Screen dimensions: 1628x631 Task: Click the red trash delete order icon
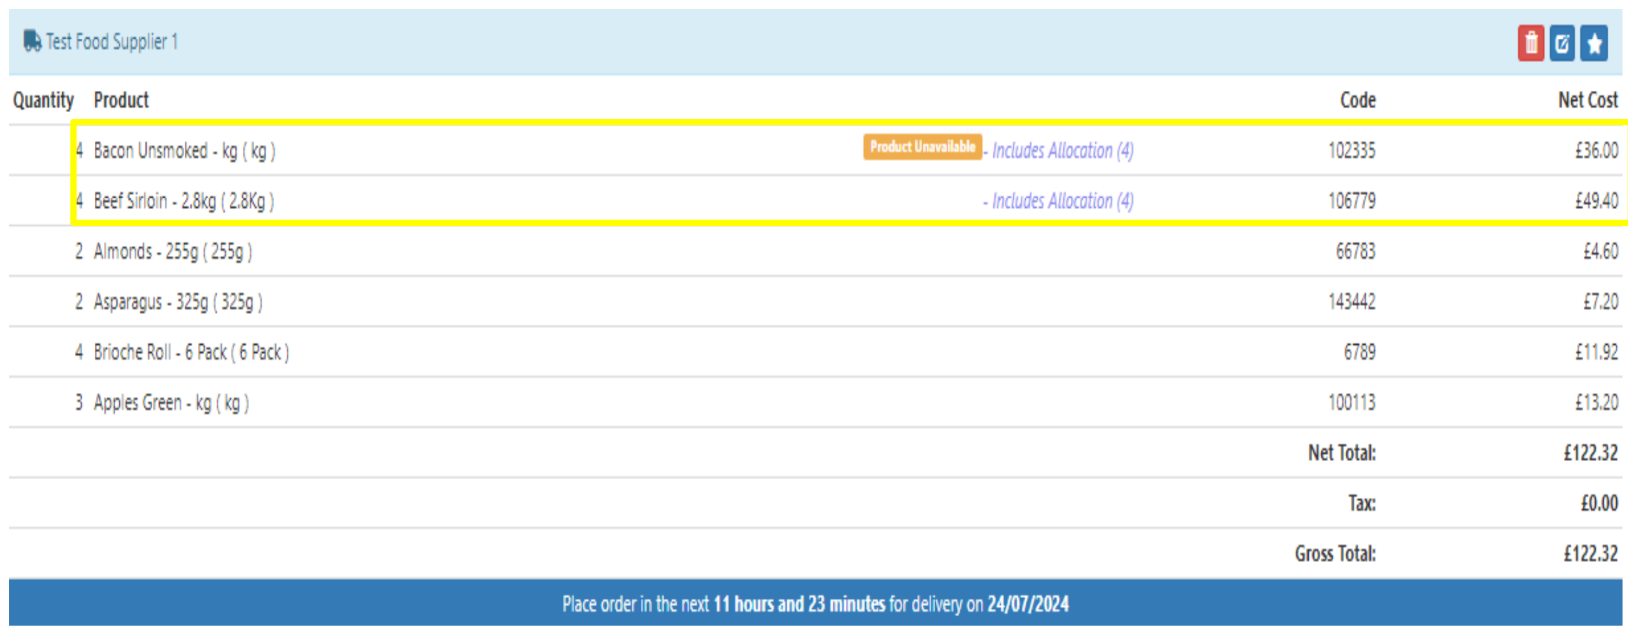[1530, 43]
